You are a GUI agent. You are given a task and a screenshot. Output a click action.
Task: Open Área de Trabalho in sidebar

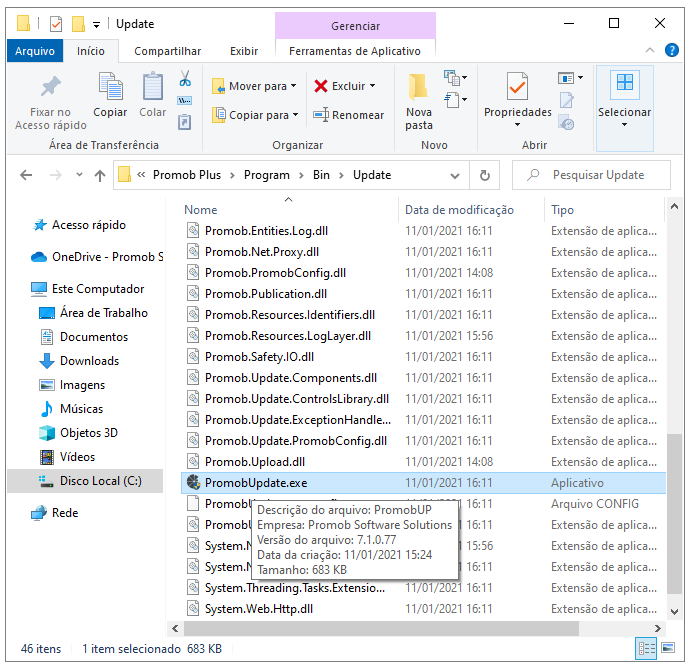[93, 313]
